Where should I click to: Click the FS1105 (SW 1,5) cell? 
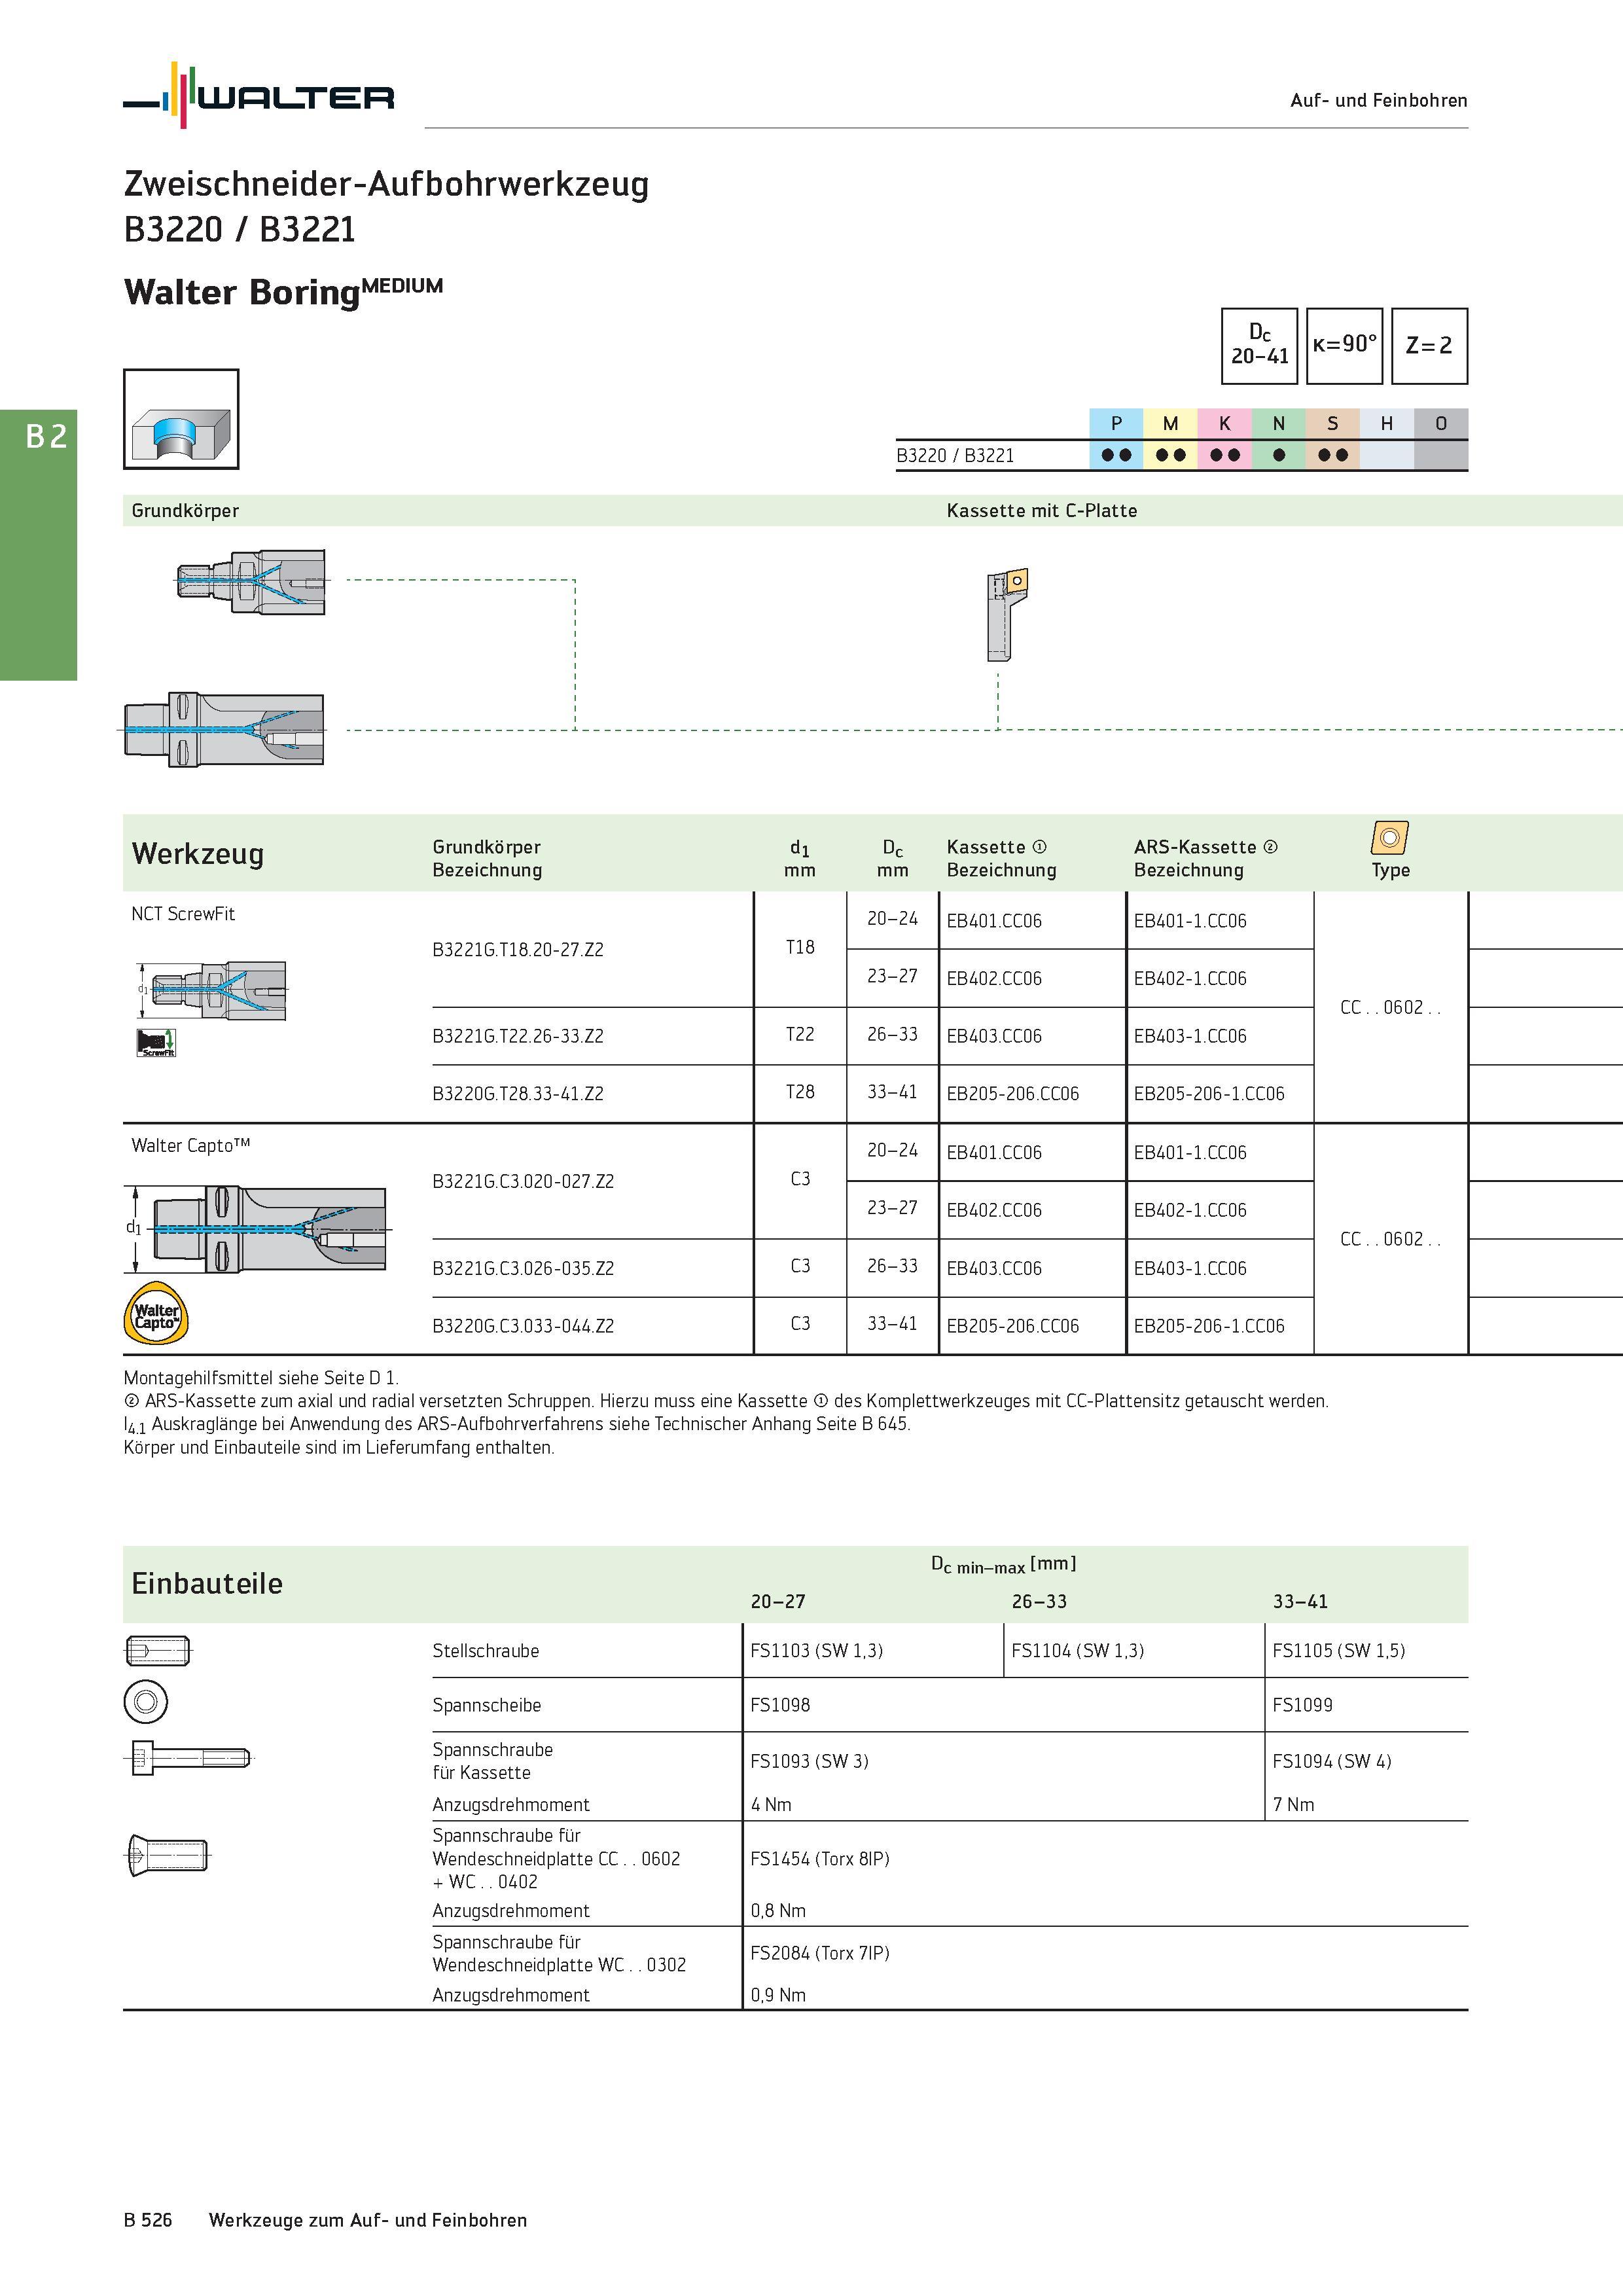click(x=1367, y=1650)
